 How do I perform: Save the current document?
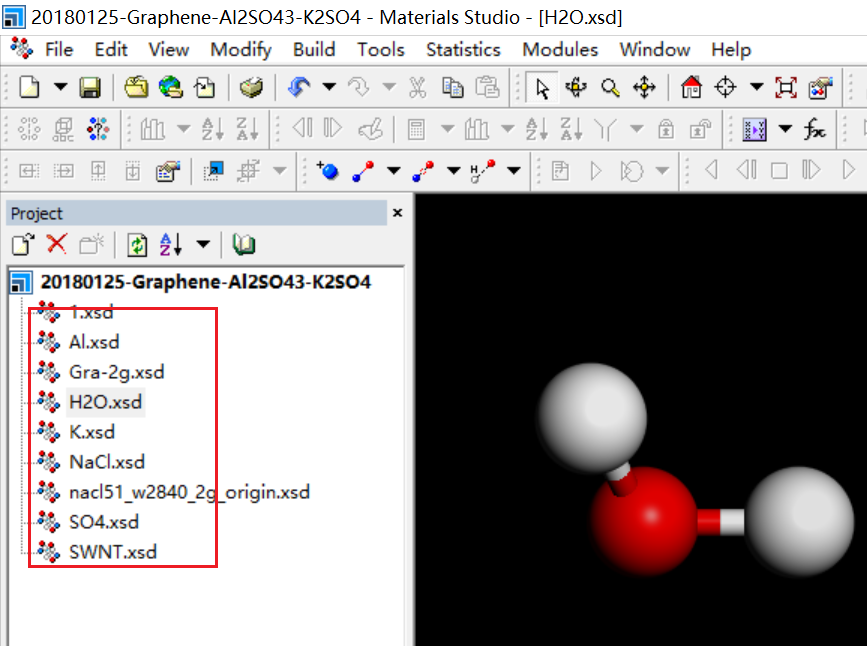tap(90, 87)
